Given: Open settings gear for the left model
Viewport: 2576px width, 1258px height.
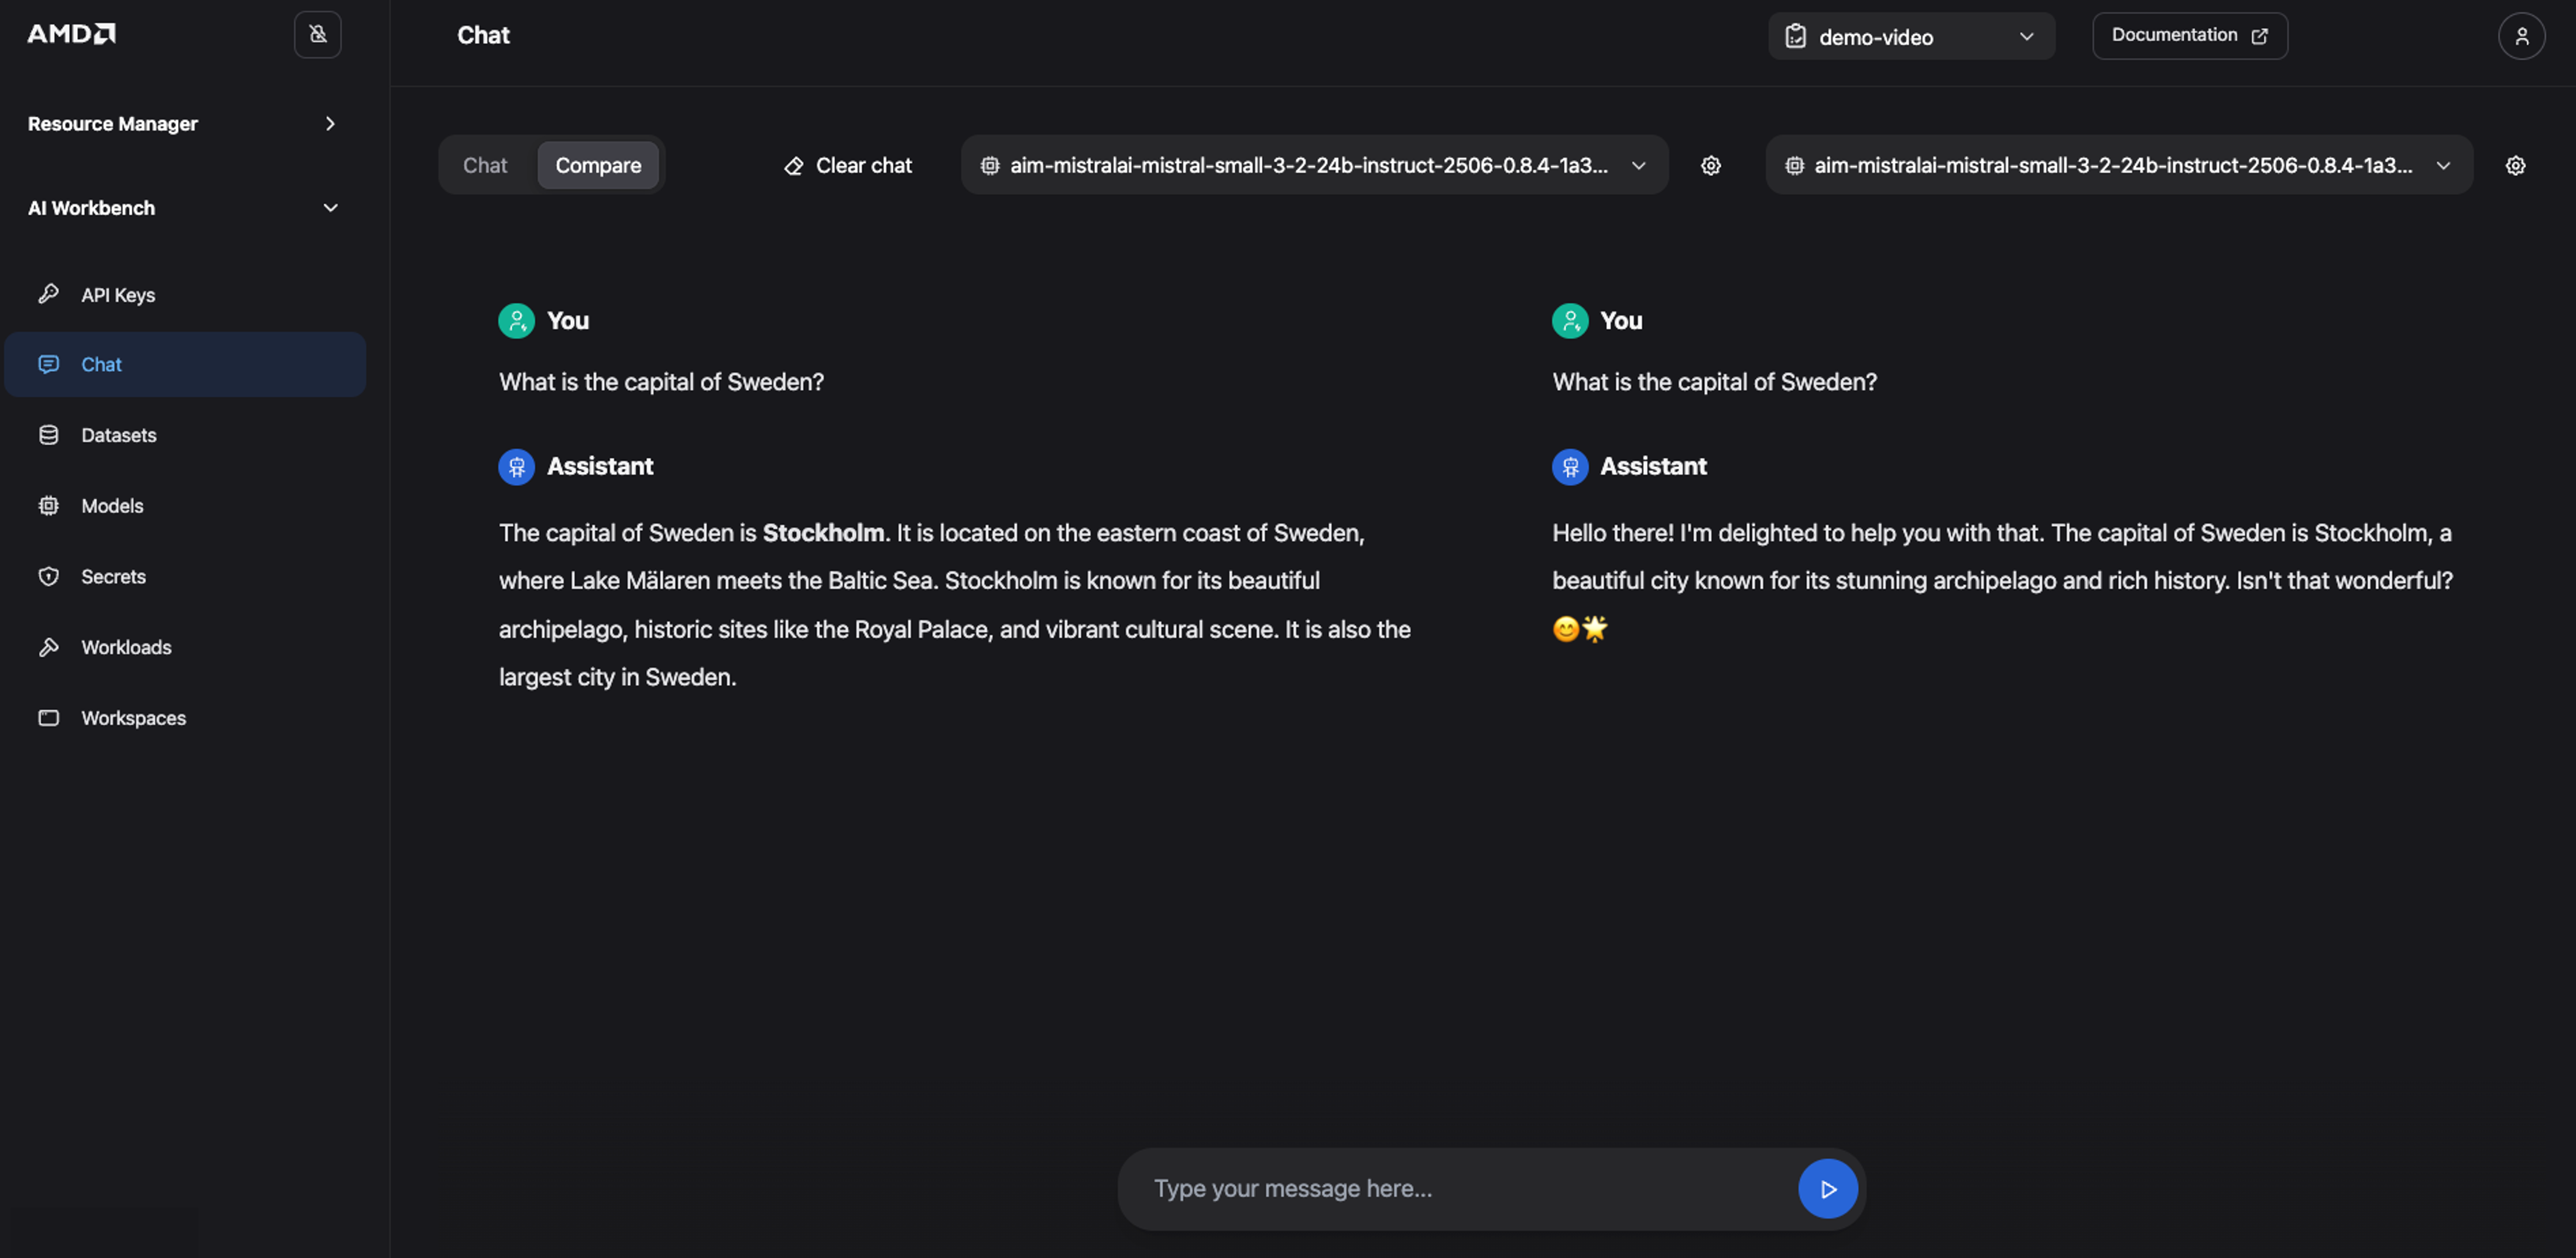Looking at the screenshot, I should [x=1711, y=166].
